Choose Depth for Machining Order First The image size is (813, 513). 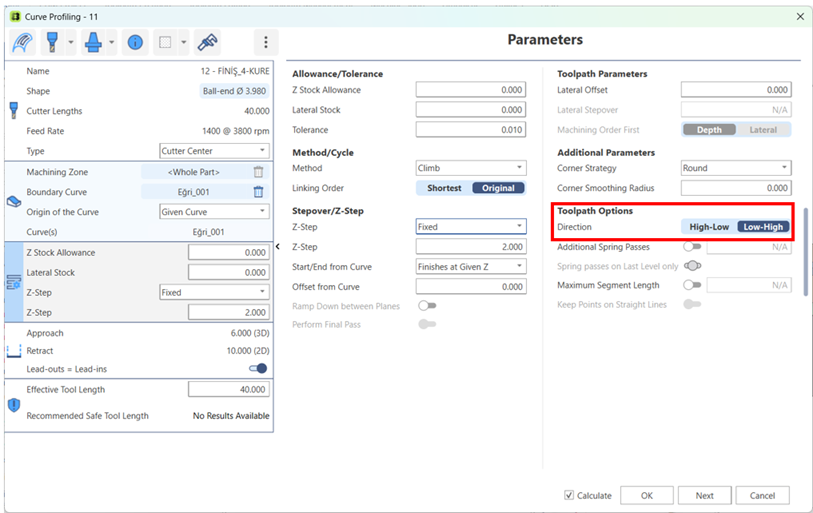coord(709,130)
